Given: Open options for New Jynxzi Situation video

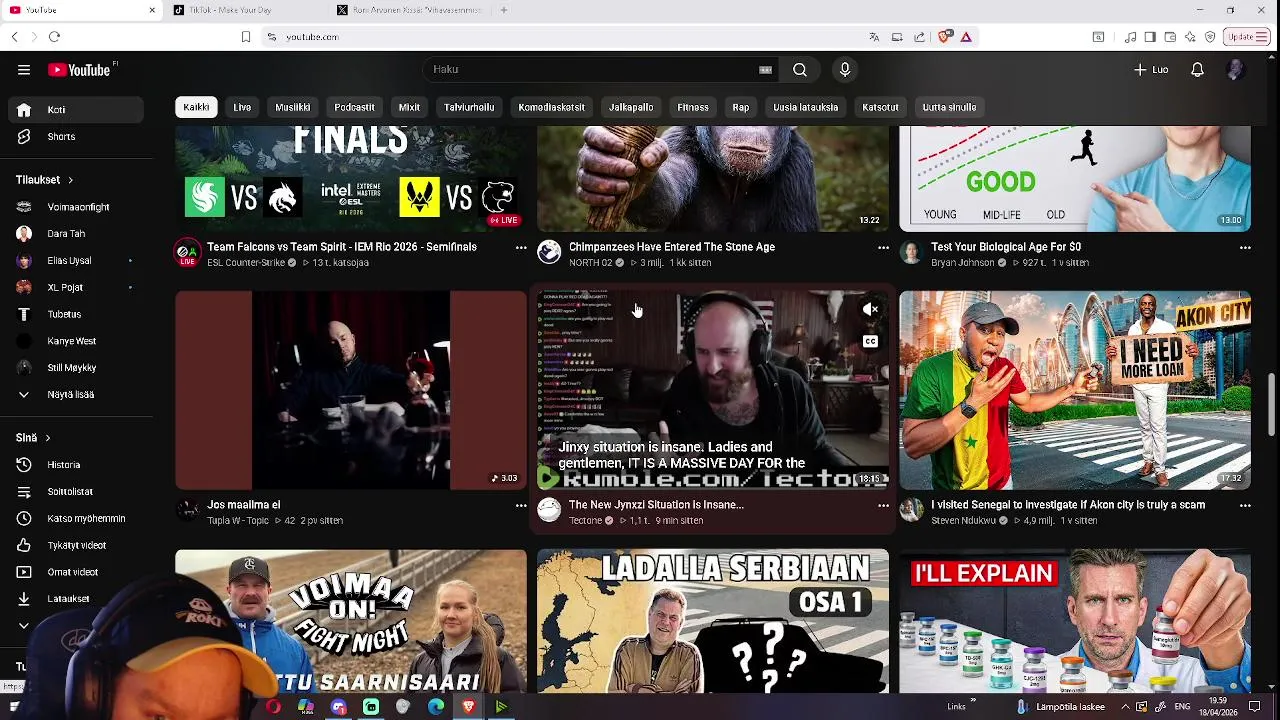Looking at the screenshot, I should (x=883, y=506).
